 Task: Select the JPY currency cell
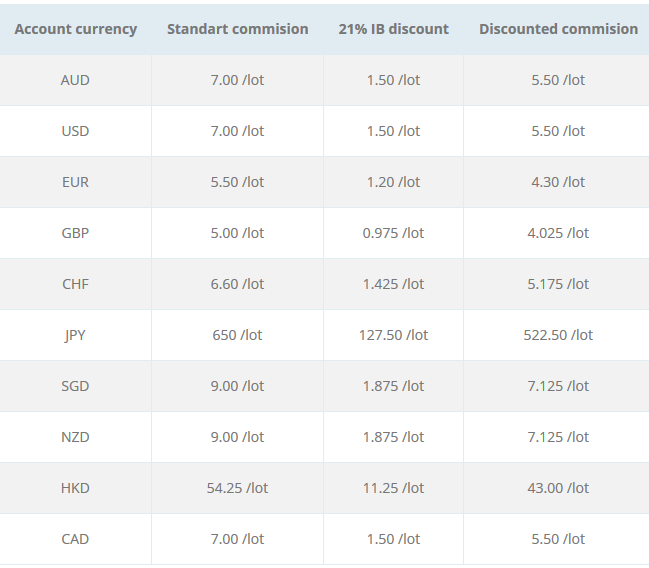click(x=75, y=335)
